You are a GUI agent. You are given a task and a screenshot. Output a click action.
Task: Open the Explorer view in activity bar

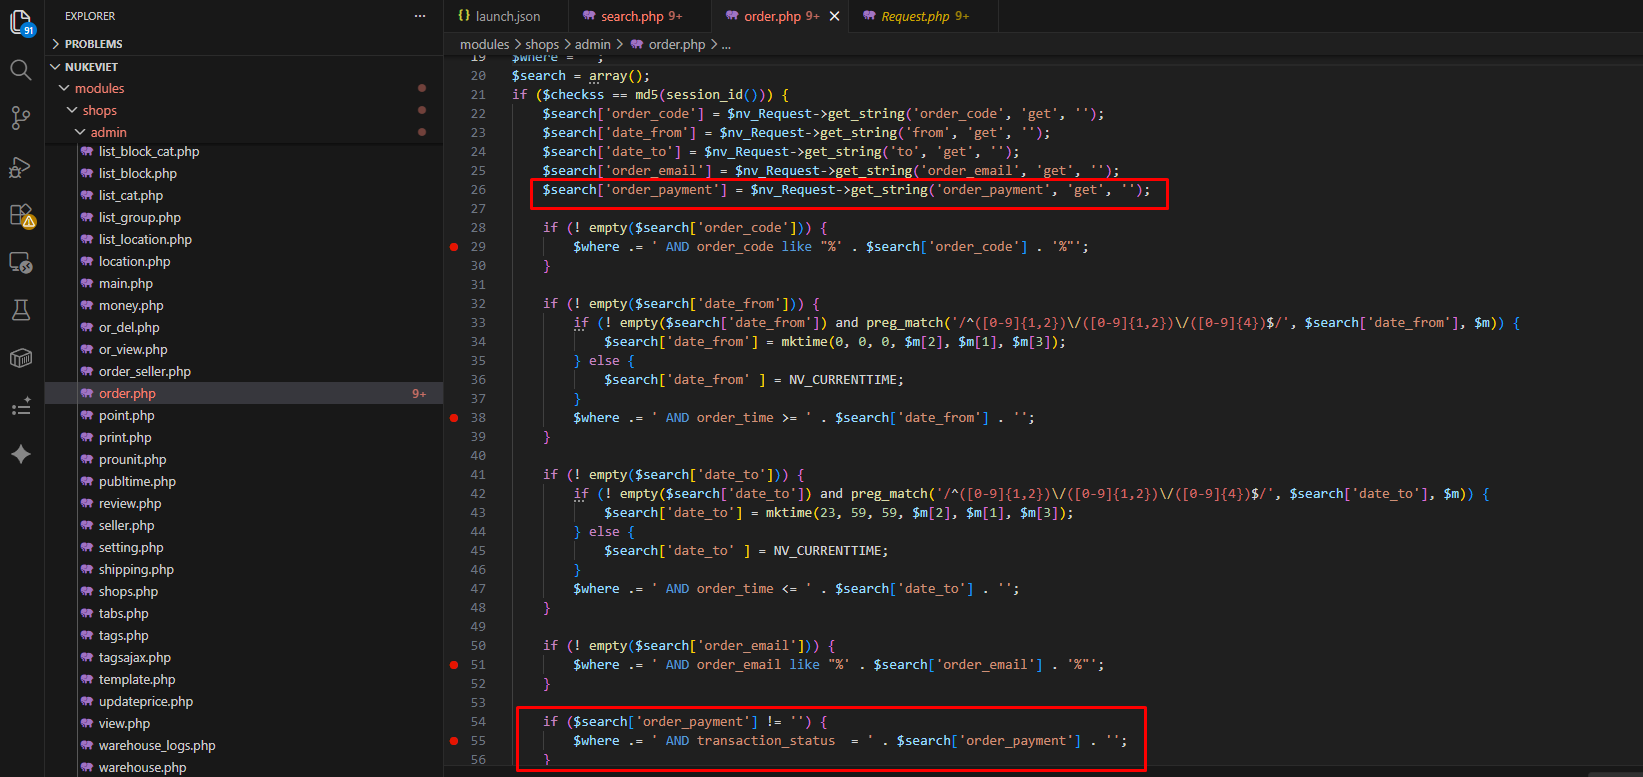pyautogui.click(x=20, y=22)
